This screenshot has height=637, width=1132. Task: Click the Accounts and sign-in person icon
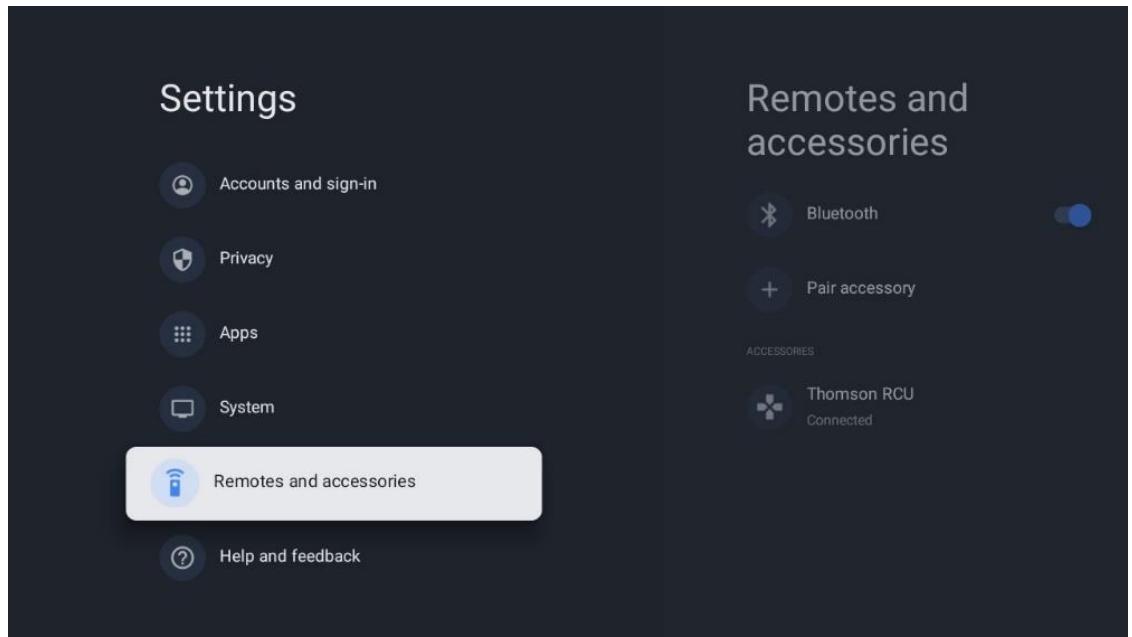(x=183, y=185)
